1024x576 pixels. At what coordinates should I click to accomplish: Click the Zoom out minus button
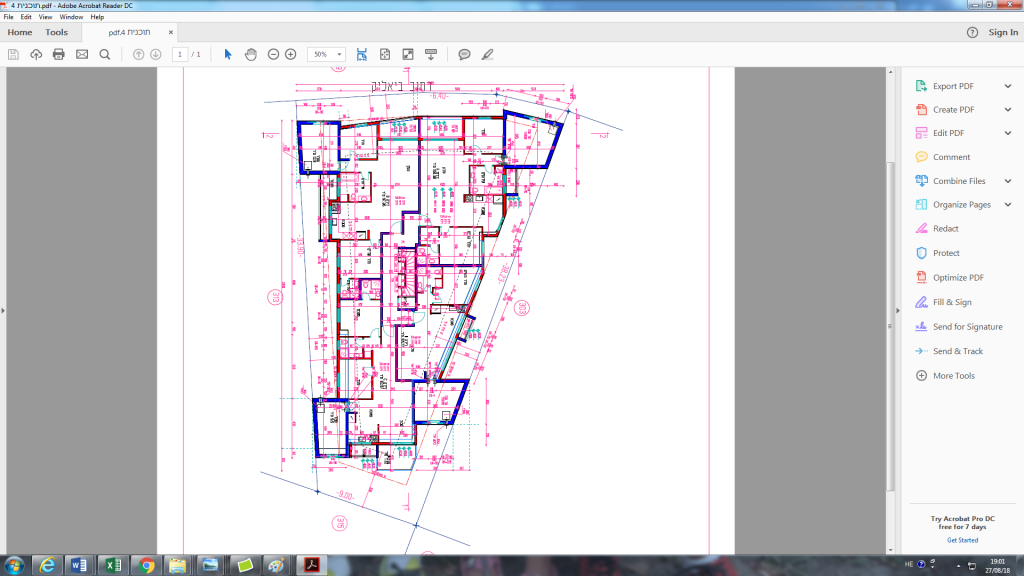click(273, 54)
